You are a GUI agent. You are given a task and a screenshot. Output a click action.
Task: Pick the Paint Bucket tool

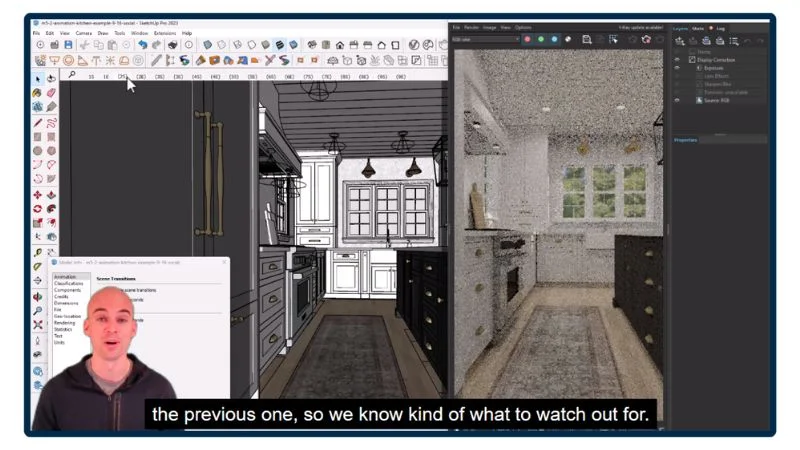pyautogui.click(x=37, y=93)
